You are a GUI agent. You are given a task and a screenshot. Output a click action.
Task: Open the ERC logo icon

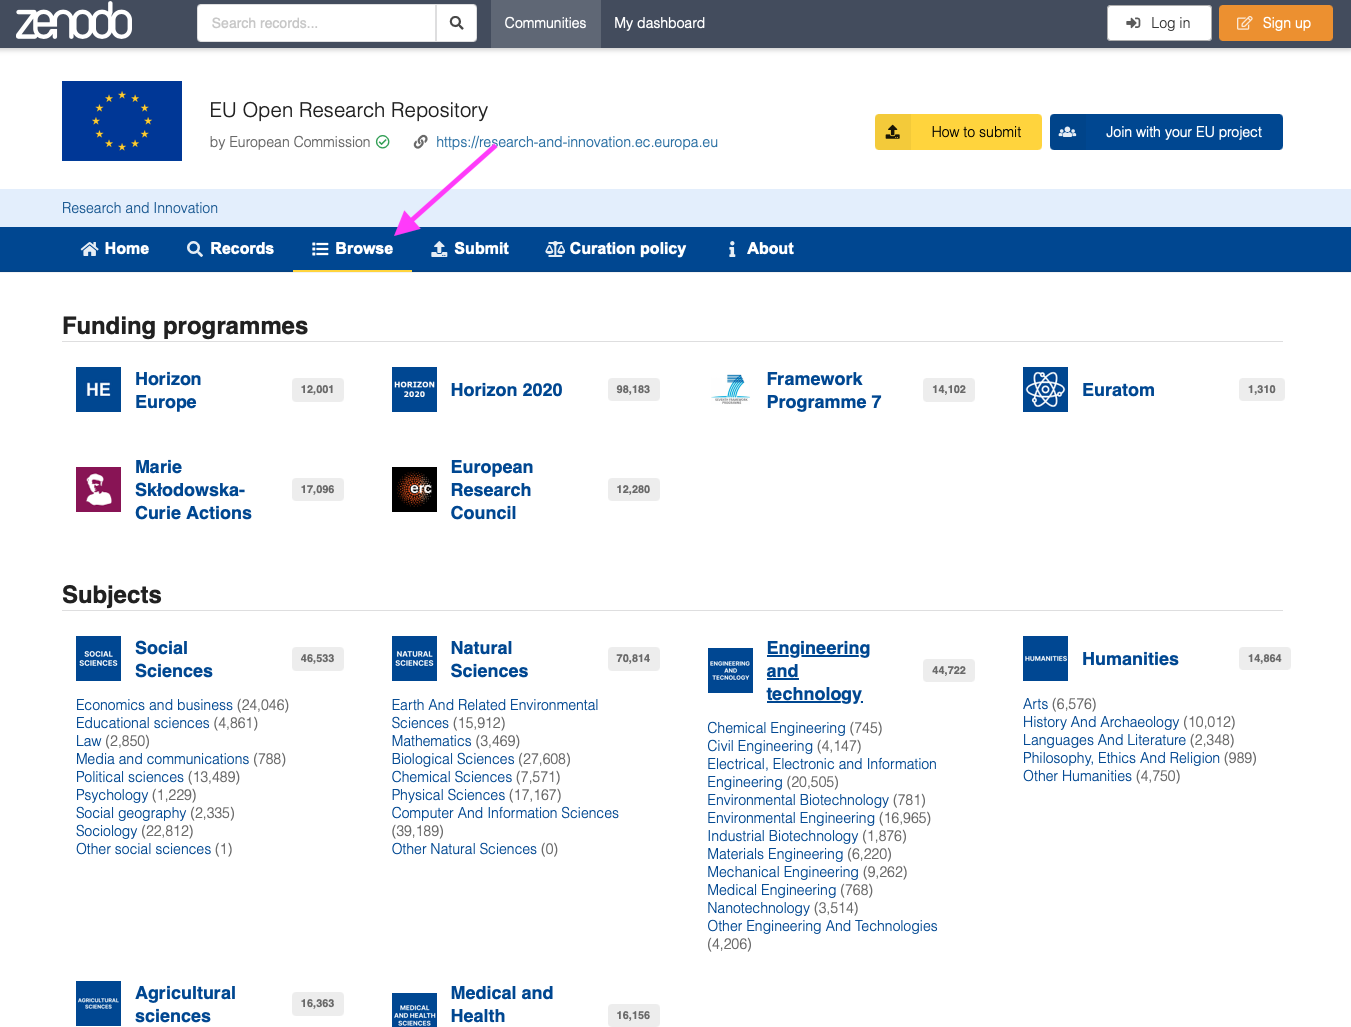click(414, 490)
